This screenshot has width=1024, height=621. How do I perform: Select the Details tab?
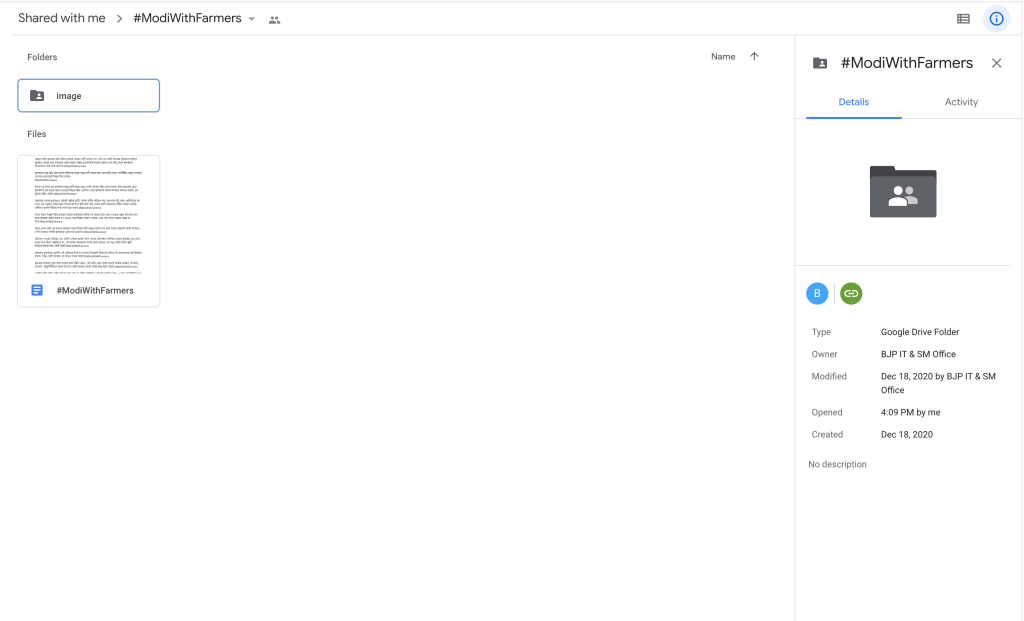tap(854, 102)
